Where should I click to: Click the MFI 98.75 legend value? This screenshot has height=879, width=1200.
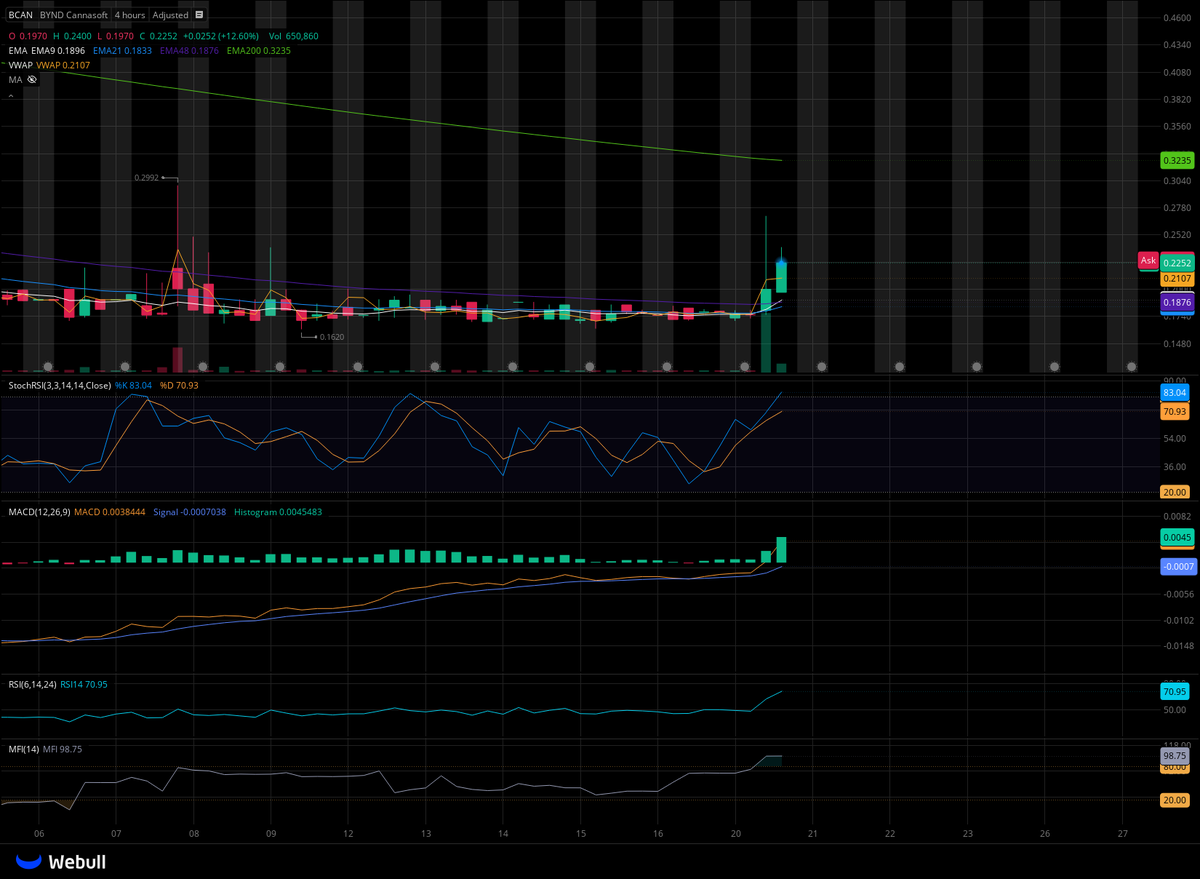63,748
